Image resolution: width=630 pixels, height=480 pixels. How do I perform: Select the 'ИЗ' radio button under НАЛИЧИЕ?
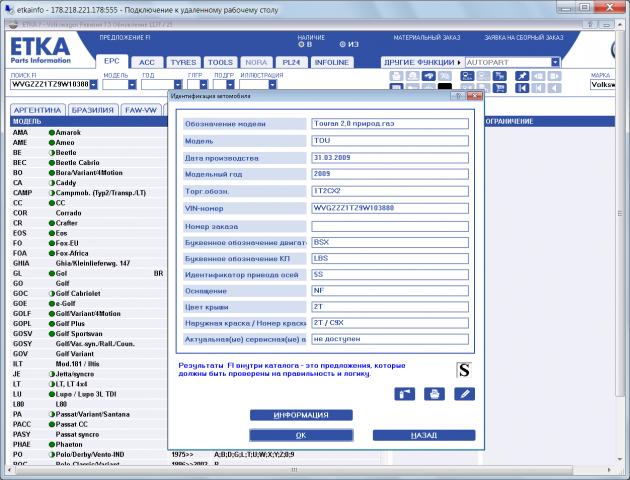click(342, 45)
